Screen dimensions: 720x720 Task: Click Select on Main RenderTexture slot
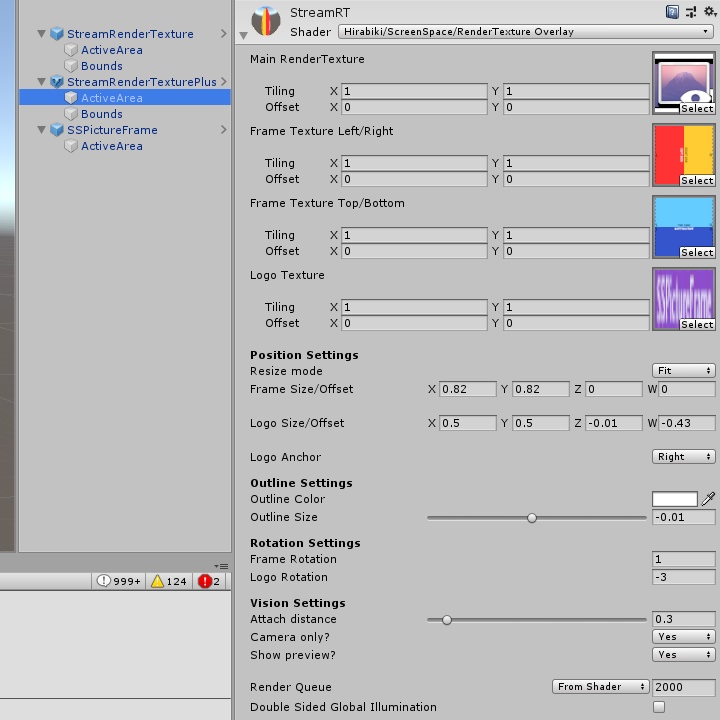pos(697,109)
